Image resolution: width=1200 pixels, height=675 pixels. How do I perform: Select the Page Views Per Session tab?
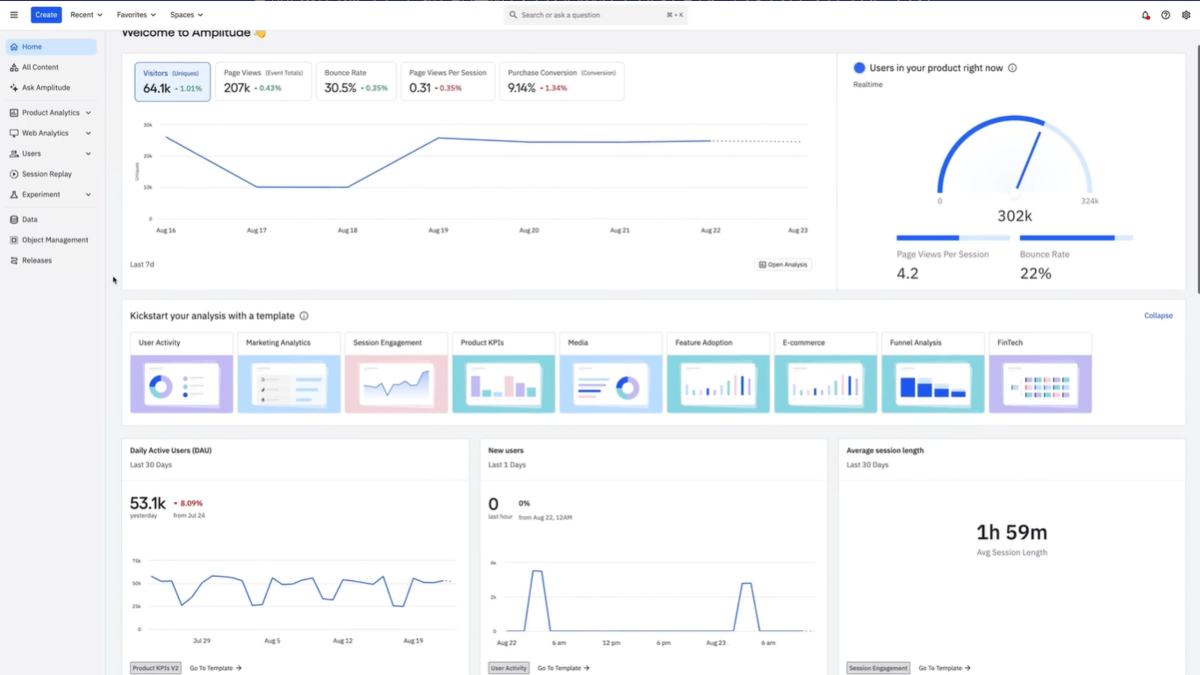pos(448,81)
